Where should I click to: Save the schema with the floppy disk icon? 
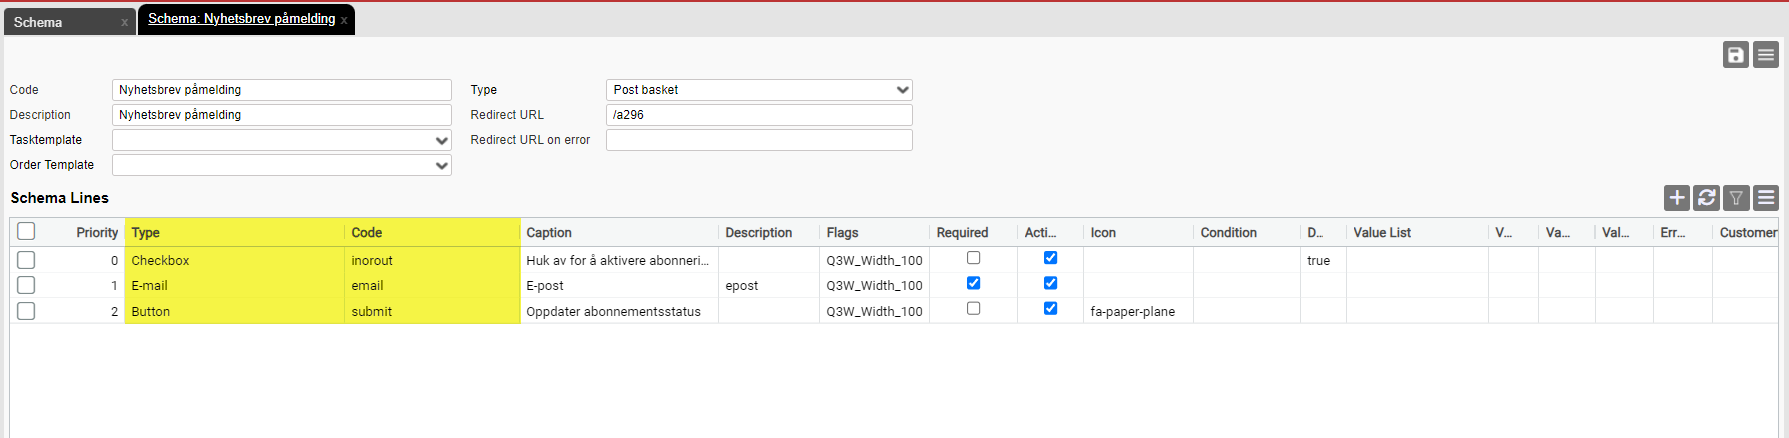click(1735, 55)
